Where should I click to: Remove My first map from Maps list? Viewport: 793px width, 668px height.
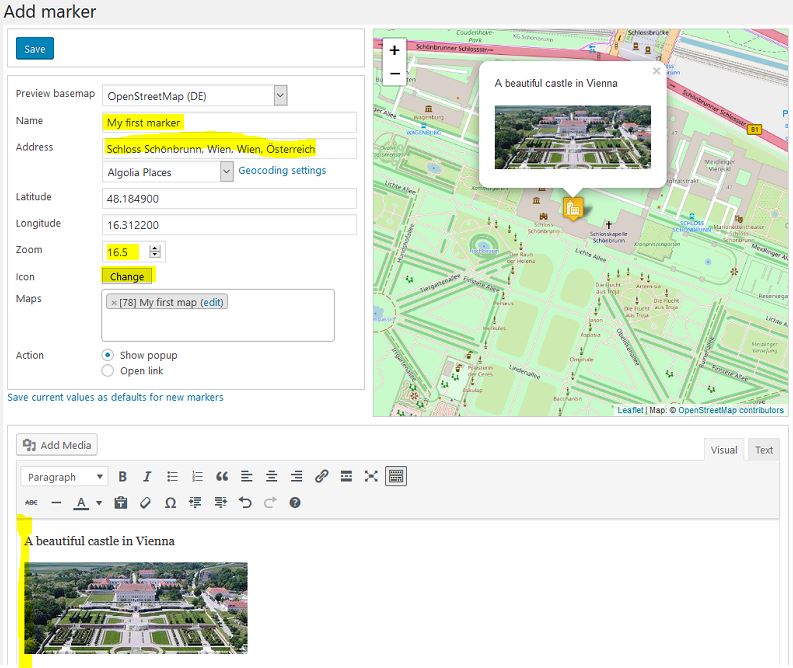tap(114, 302)
